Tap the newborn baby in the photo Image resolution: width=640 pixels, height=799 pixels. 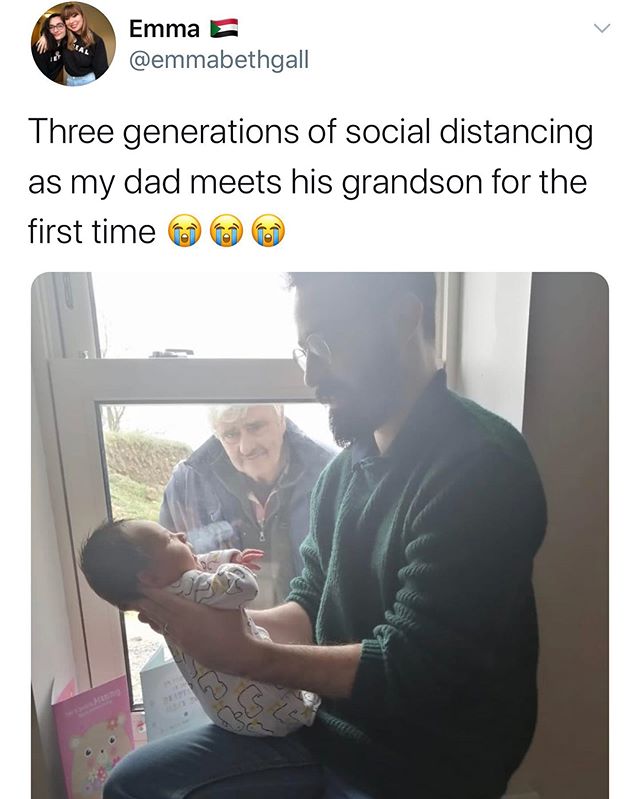coord(199,611)
